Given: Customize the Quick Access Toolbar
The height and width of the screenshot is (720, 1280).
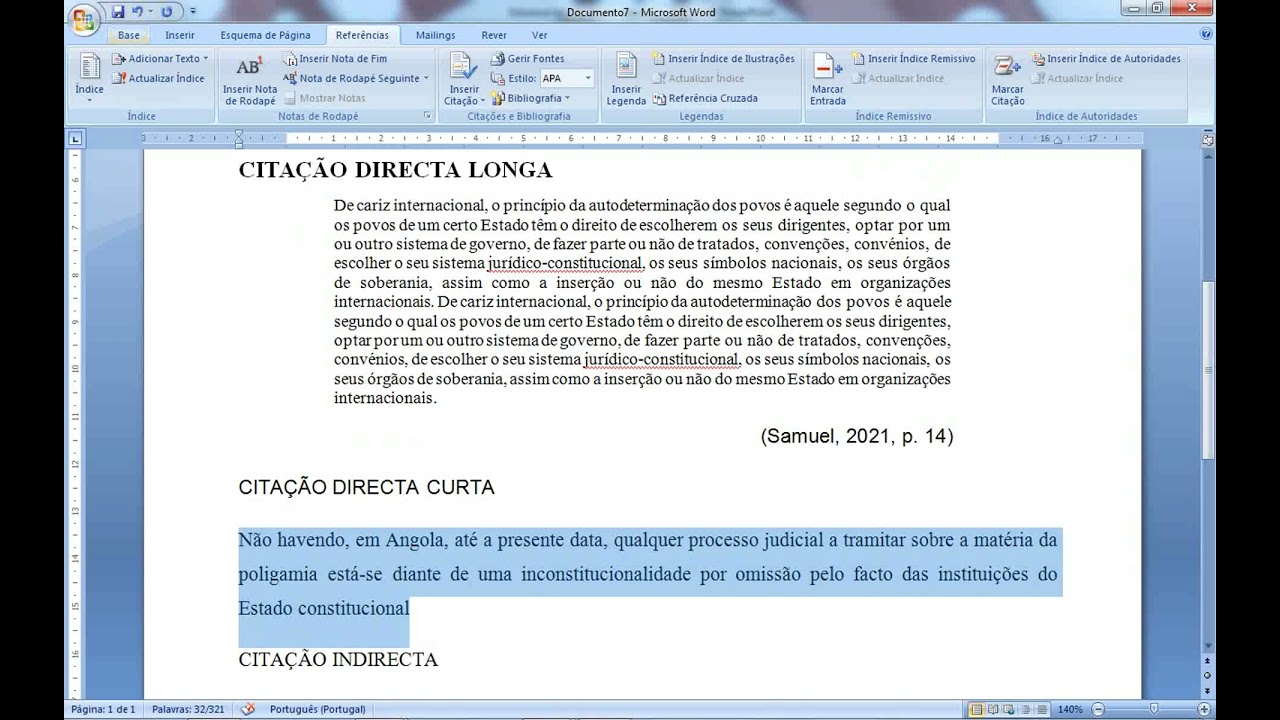Looking at the screenshot, I should coord(193,12).
